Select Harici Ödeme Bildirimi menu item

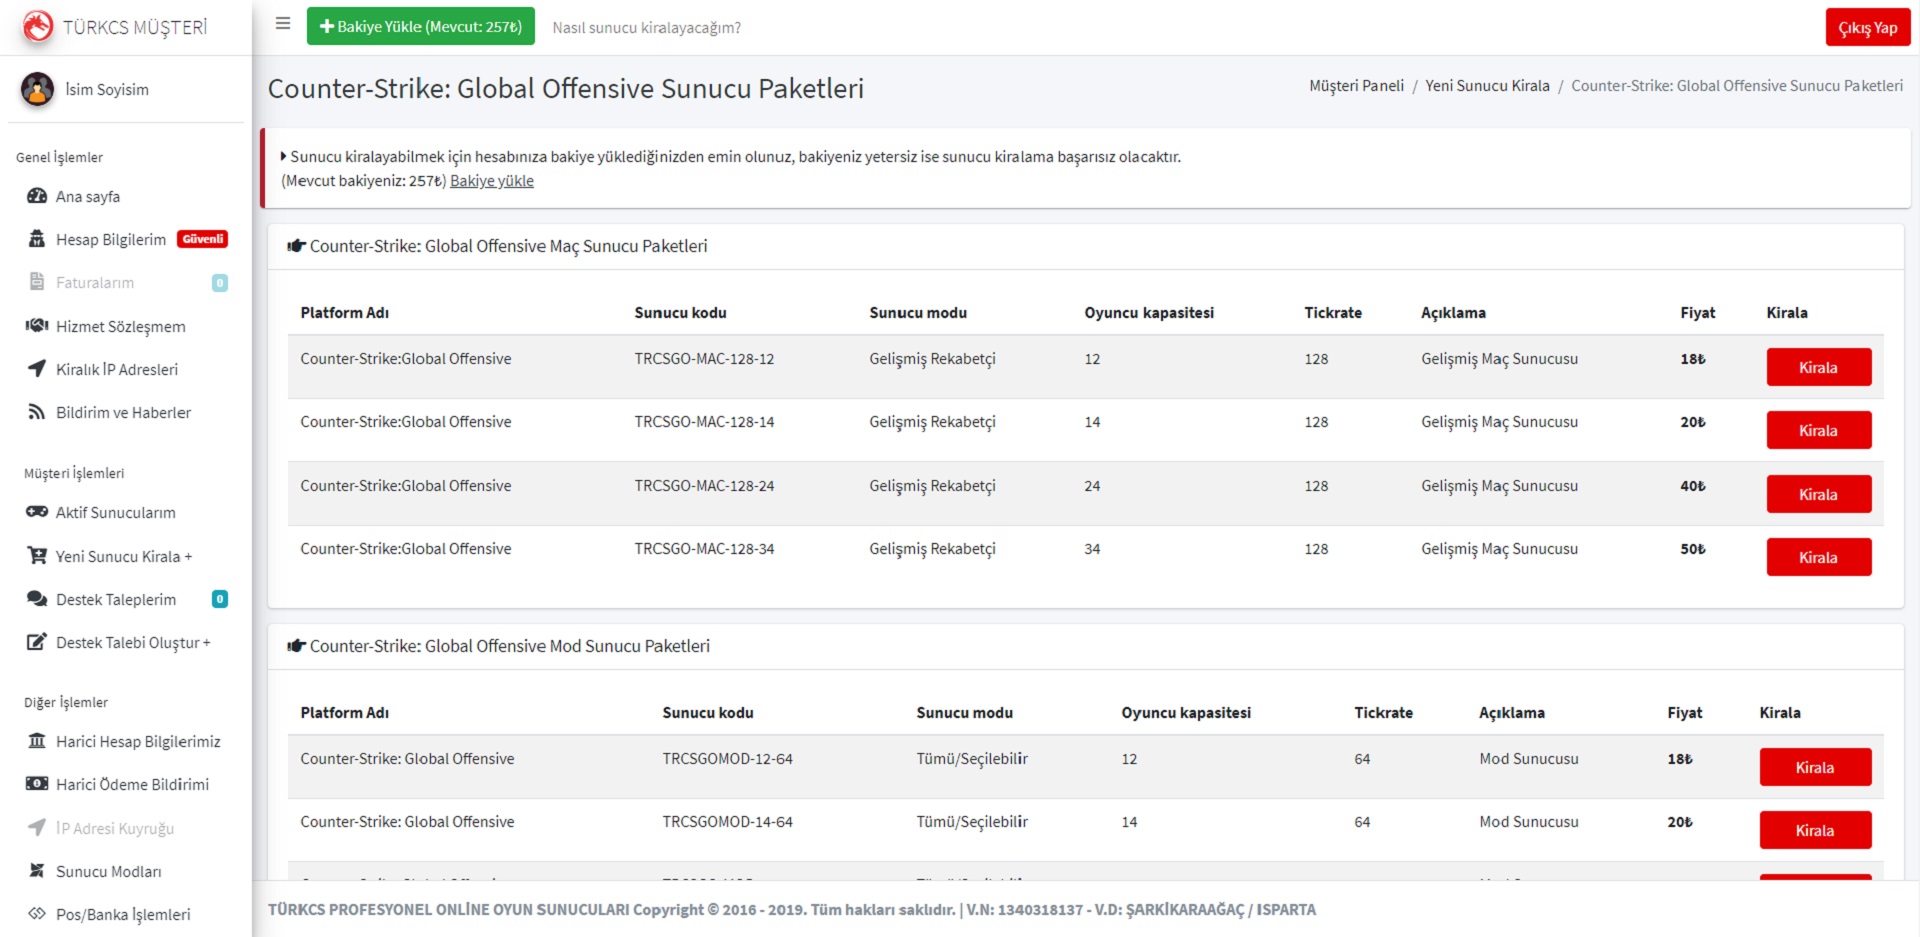132,784
